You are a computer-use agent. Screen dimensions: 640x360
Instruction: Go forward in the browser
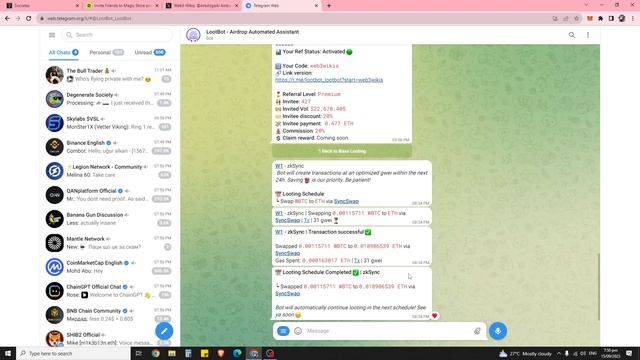[18, 18]
